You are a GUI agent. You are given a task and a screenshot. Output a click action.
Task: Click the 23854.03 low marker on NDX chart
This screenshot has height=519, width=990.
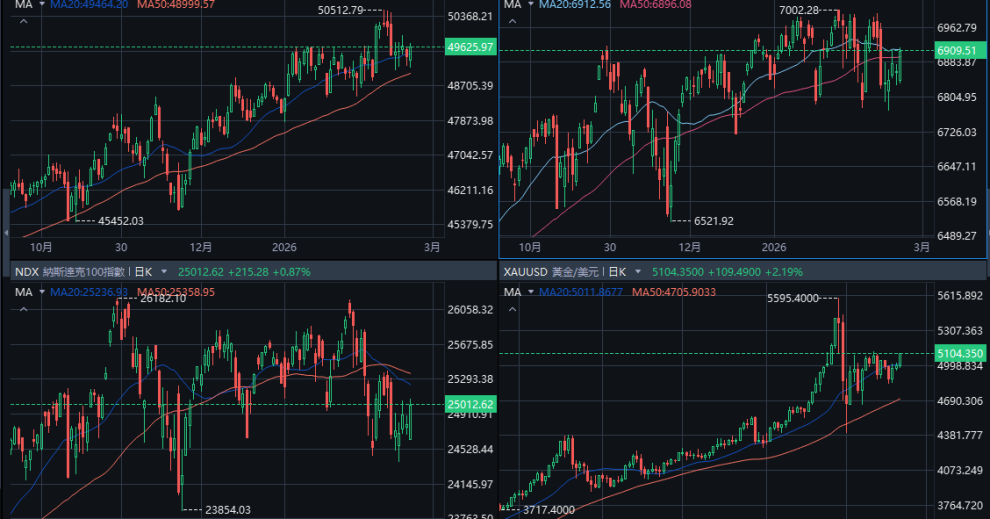228,510
